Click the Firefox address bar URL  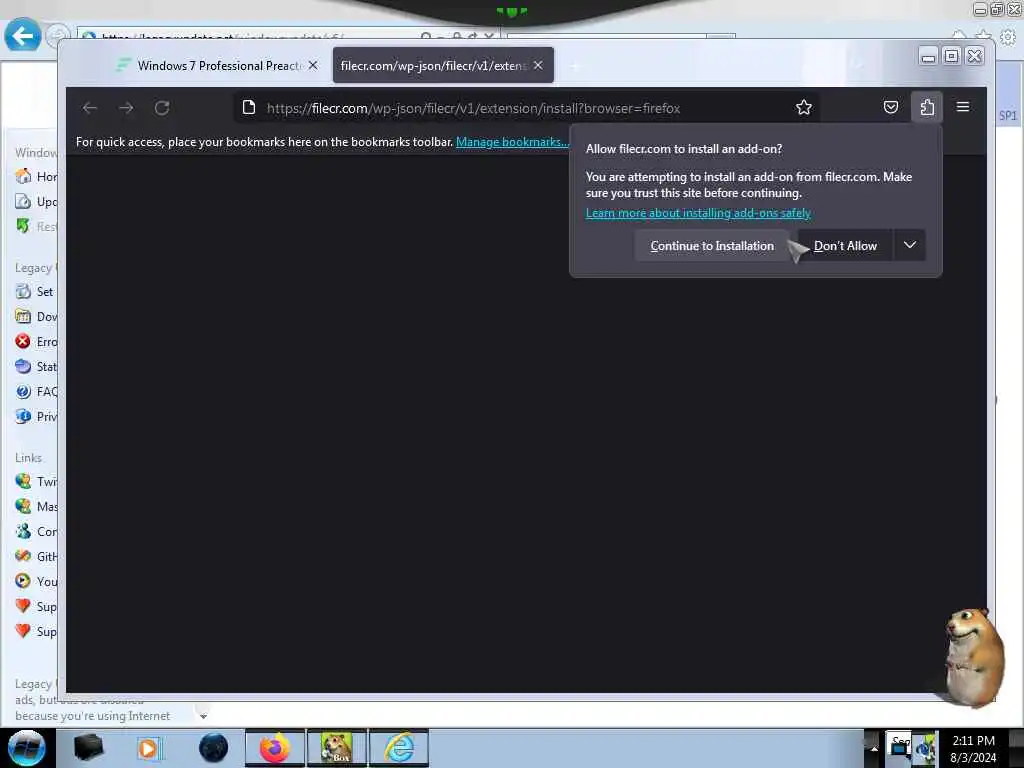click(x=473, y=108)
